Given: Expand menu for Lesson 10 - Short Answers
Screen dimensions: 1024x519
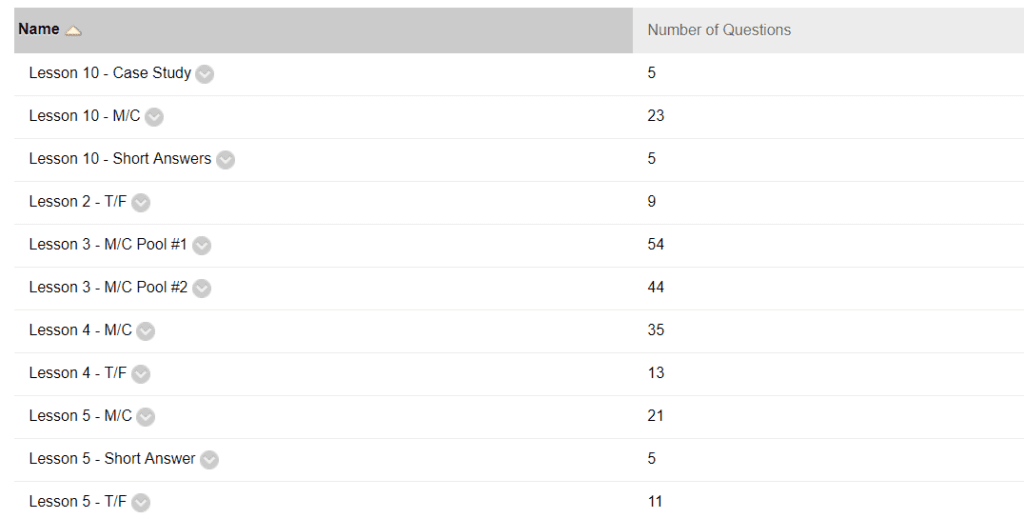Looking at the screenshot, I should (x=225, y=160).
